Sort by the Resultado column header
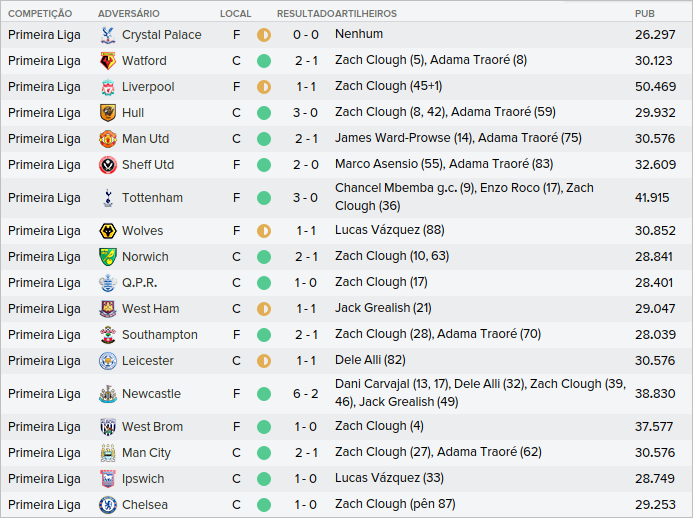 coord(305,13)
